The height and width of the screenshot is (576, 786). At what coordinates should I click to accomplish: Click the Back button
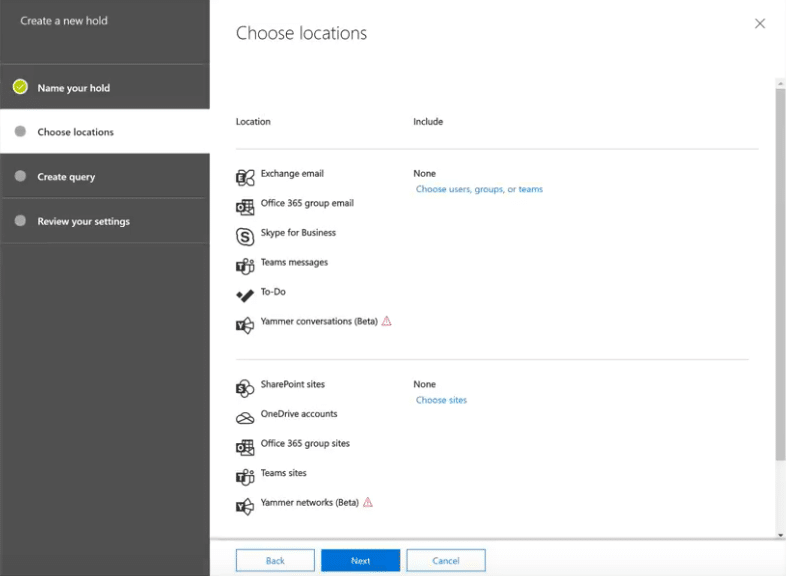[x=275, y=560]
